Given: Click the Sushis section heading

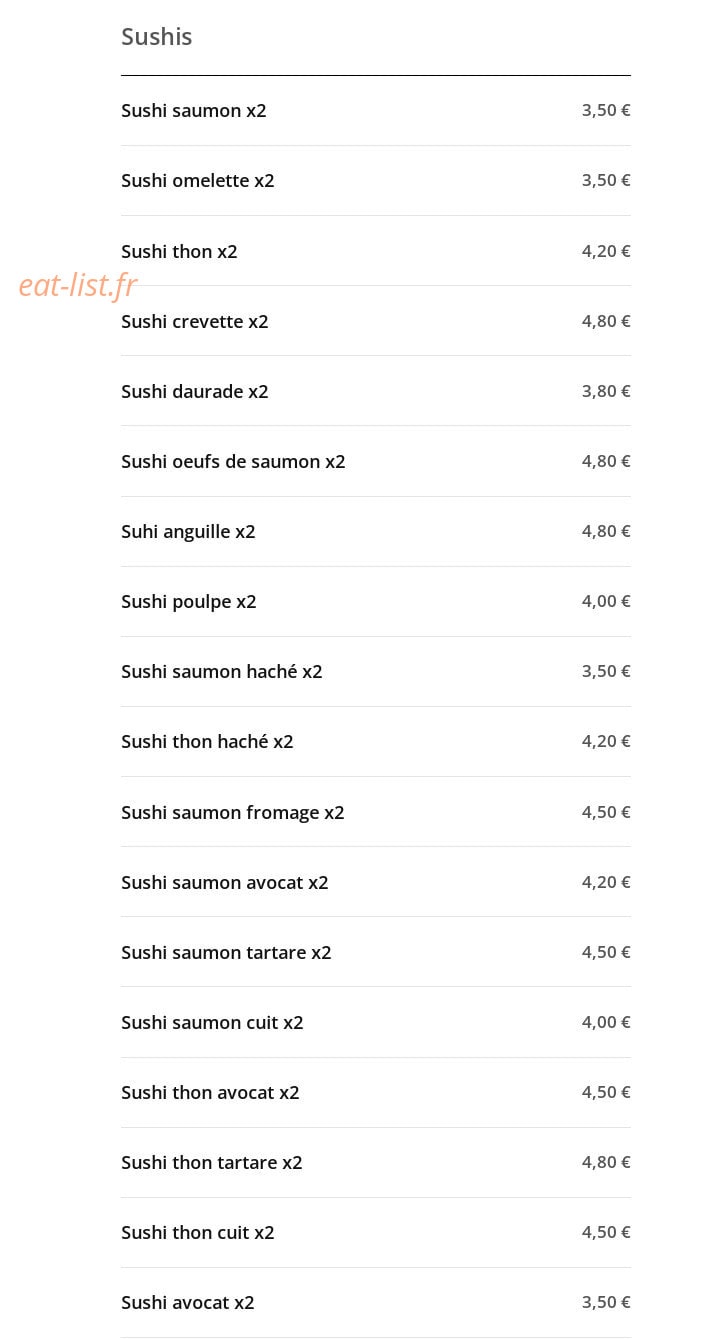Looking at the screenshot, I should [x=157, y=37].
